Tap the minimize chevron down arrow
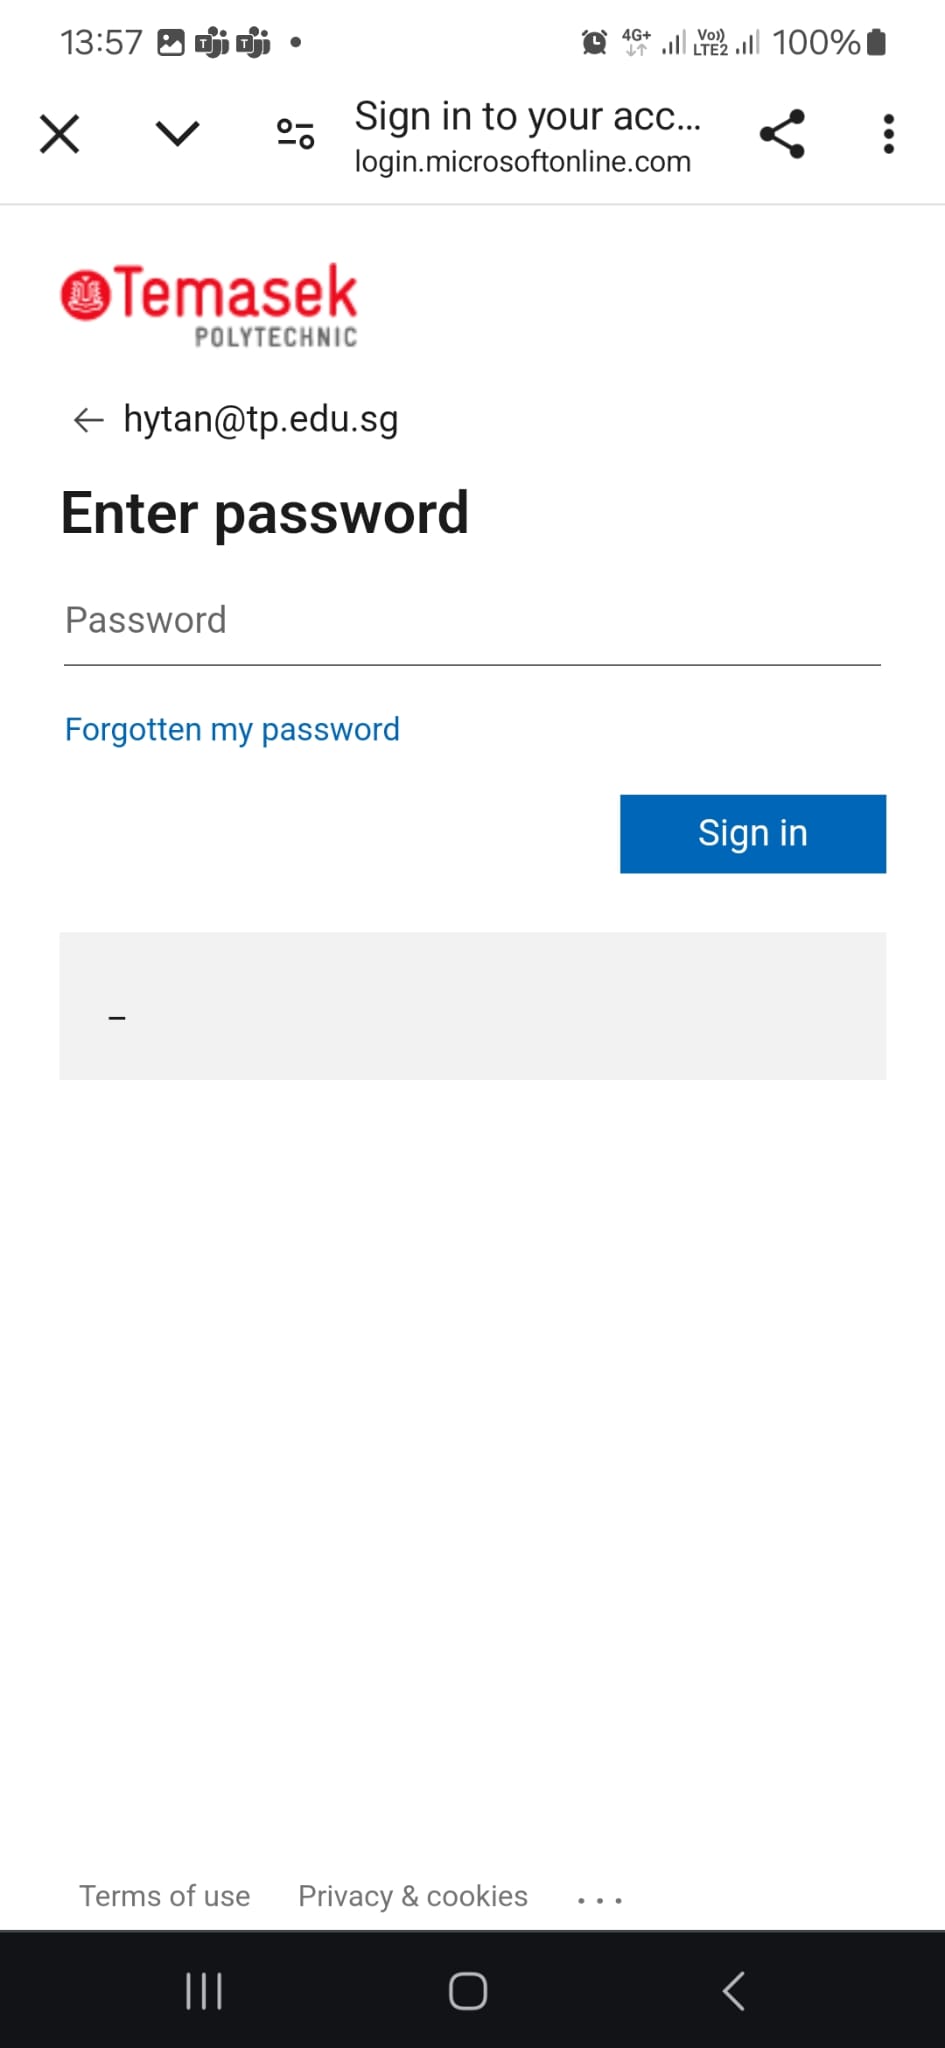 (178, 134)
